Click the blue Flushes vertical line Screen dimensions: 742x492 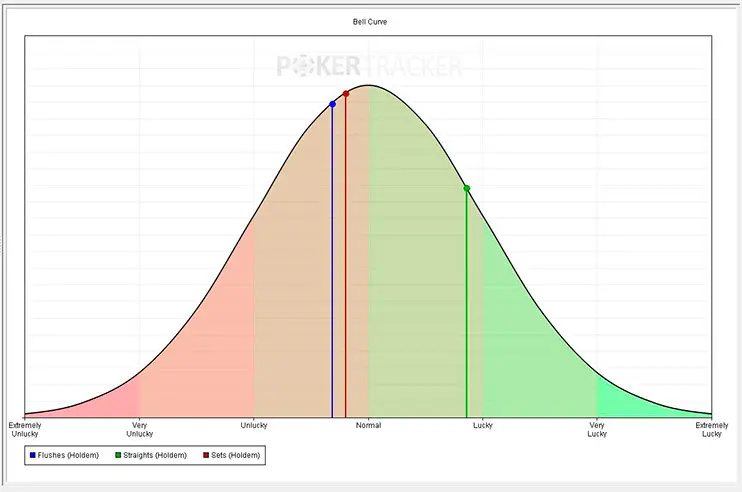[x=332, y=263]
